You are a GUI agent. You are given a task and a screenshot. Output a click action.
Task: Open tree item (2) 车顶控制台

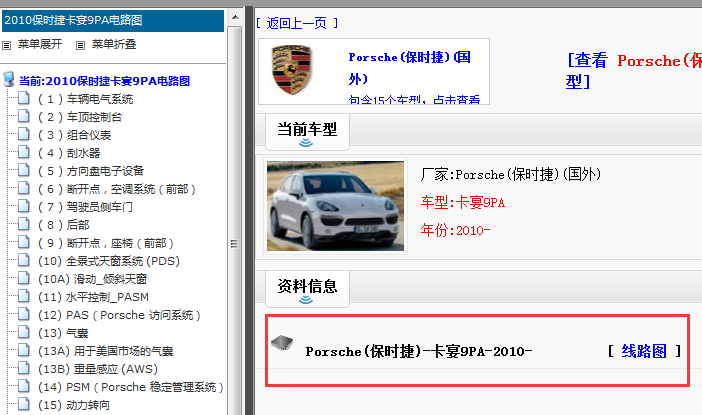coord(80,117)
